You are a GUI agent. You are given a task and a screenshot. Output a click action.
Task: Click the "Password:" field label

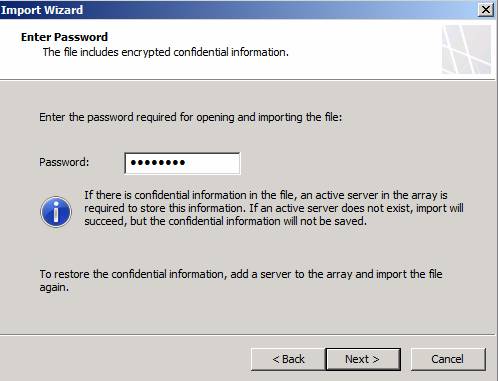[x=64, y=162]
